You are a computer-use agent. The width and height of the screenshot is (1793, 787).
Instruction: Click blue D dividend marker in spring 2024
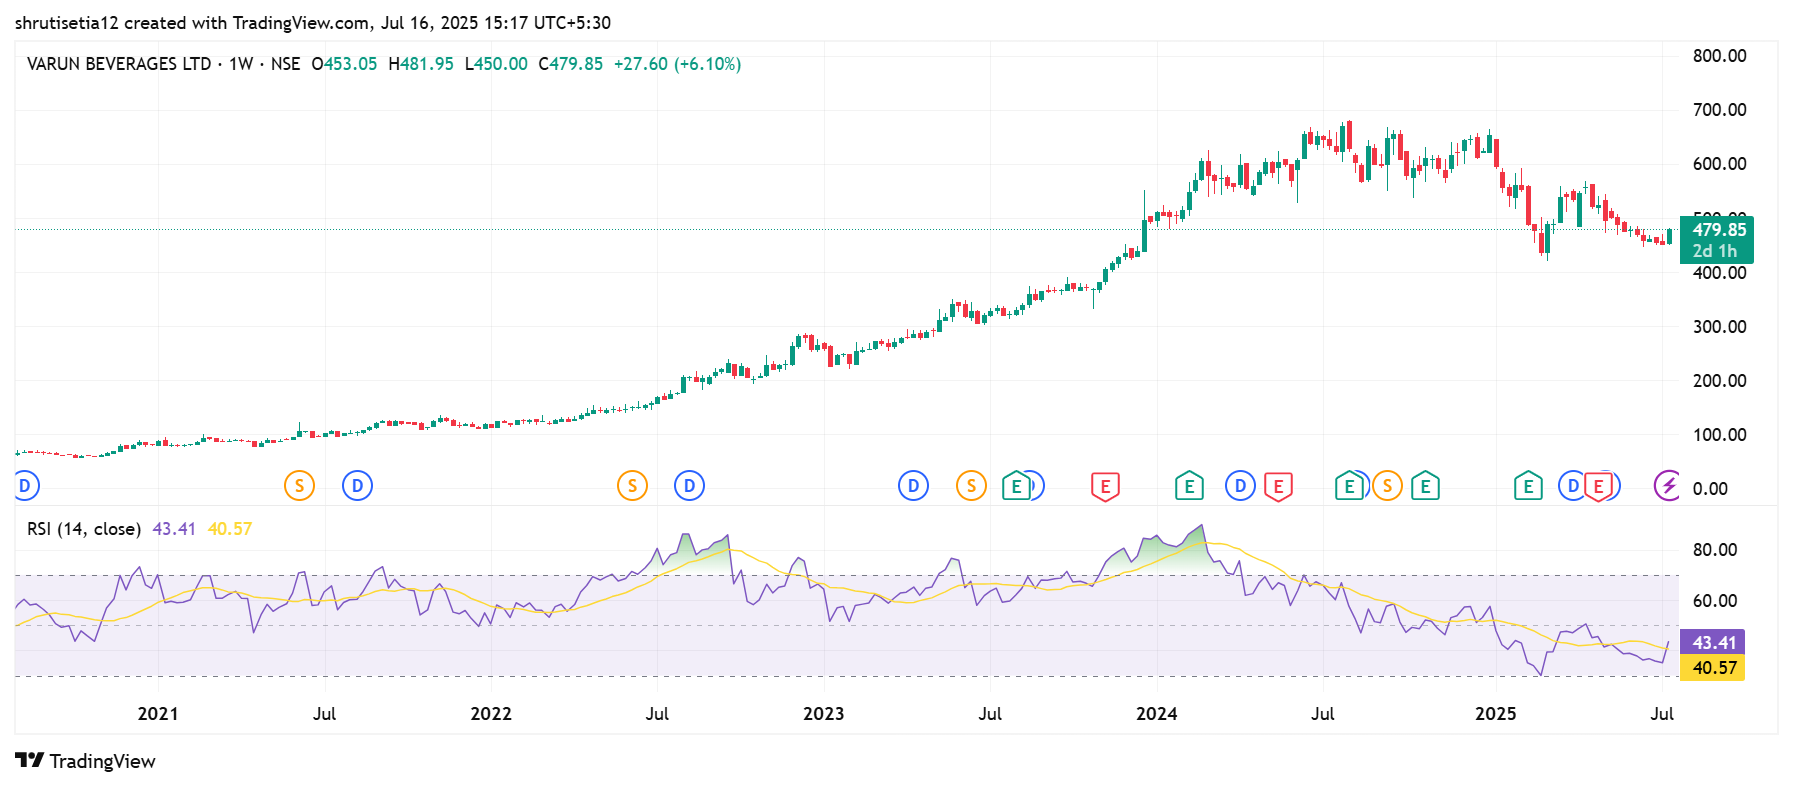[x=1240, y=486]
